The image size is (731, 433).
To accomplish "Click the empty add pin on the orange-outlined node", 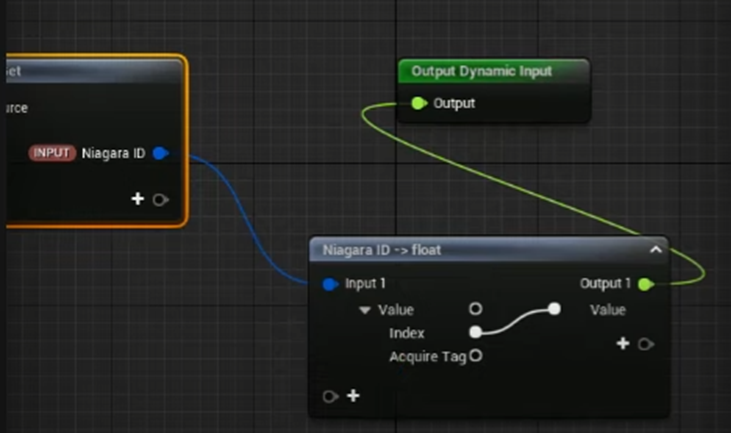I will pyautogui.click(x=160, y=200).
